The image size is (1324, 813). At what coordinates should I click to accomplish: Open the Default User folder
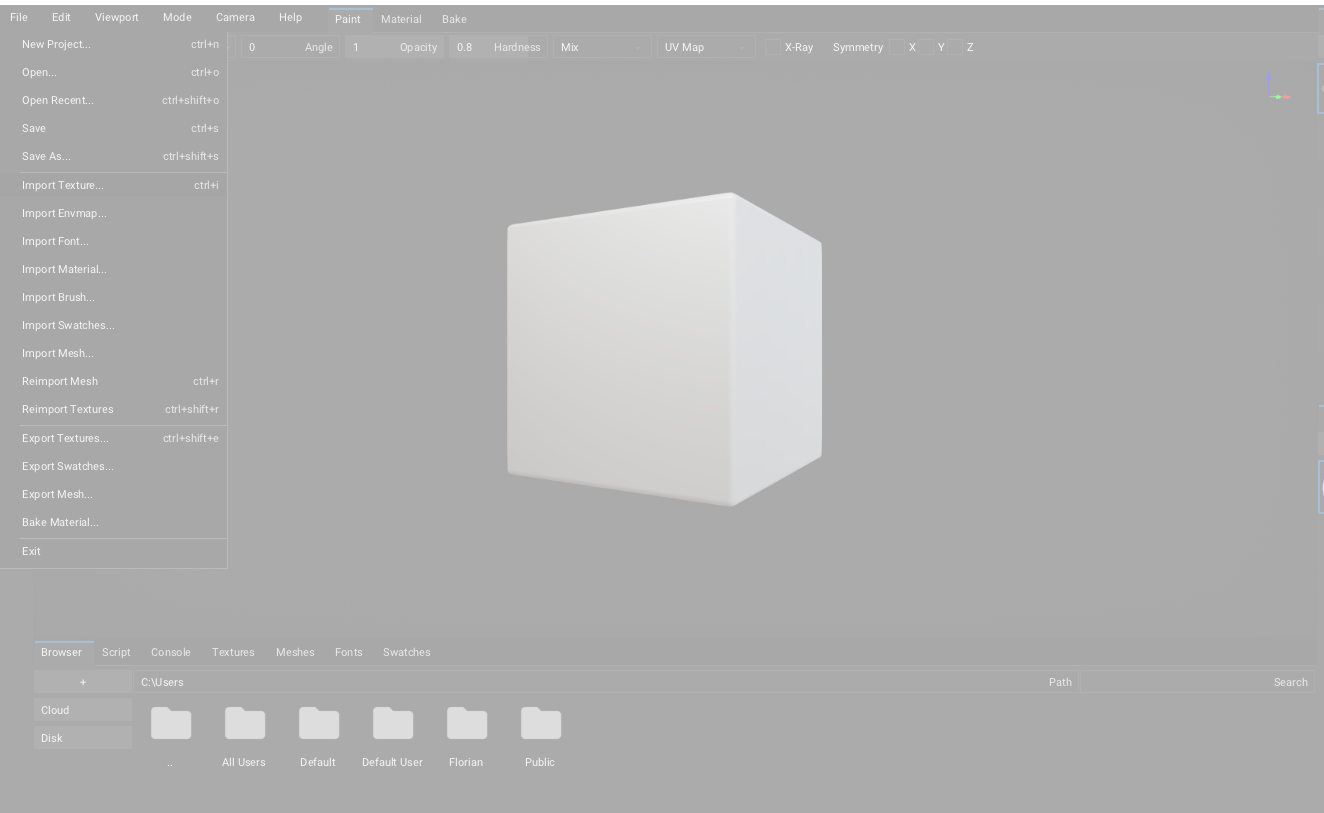point(392,723)
